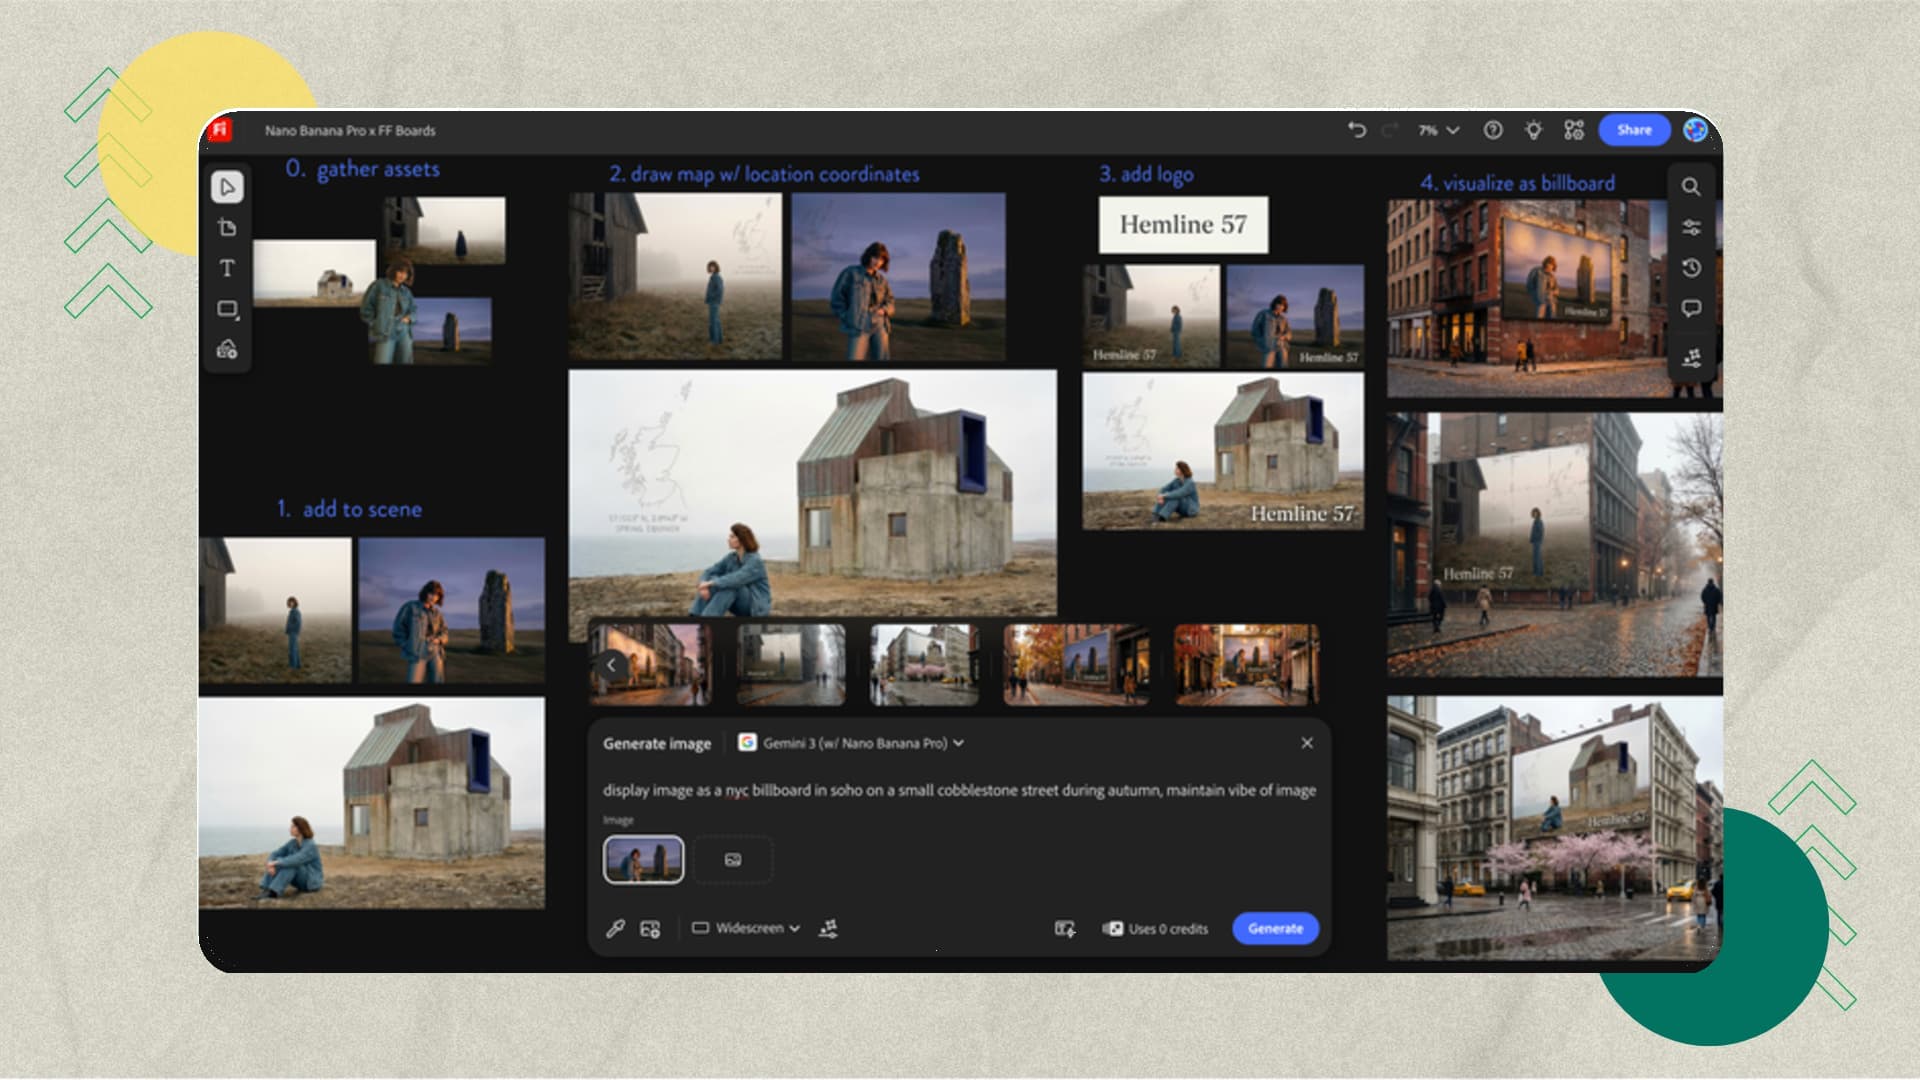The image size is (1920, 1080).
Task: Choose the rectangle shape tool
Action: [227, 309]
